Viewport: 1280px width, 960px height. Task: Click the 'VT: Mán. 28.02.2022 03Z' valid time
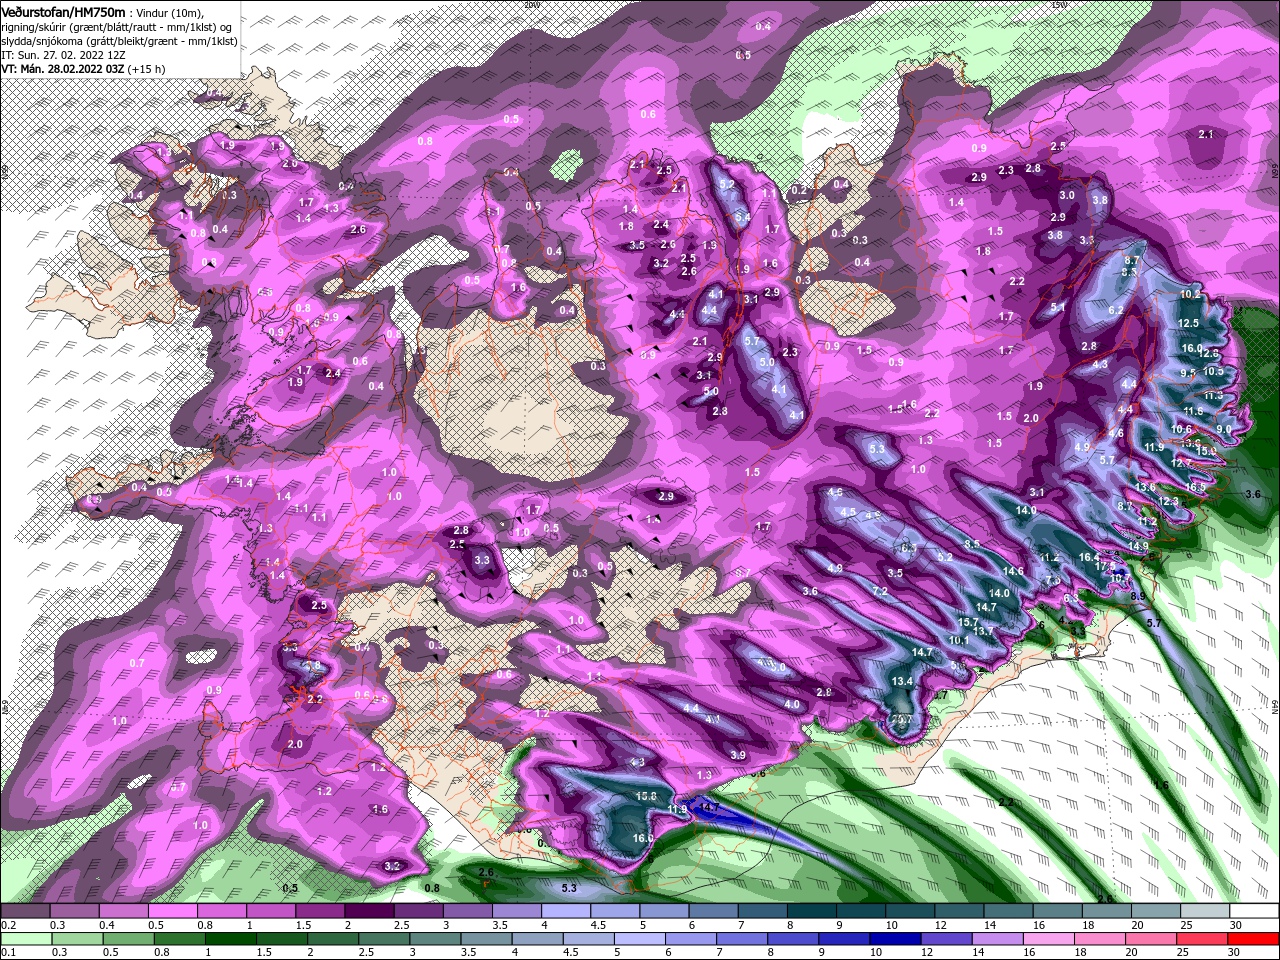(62, 69)
